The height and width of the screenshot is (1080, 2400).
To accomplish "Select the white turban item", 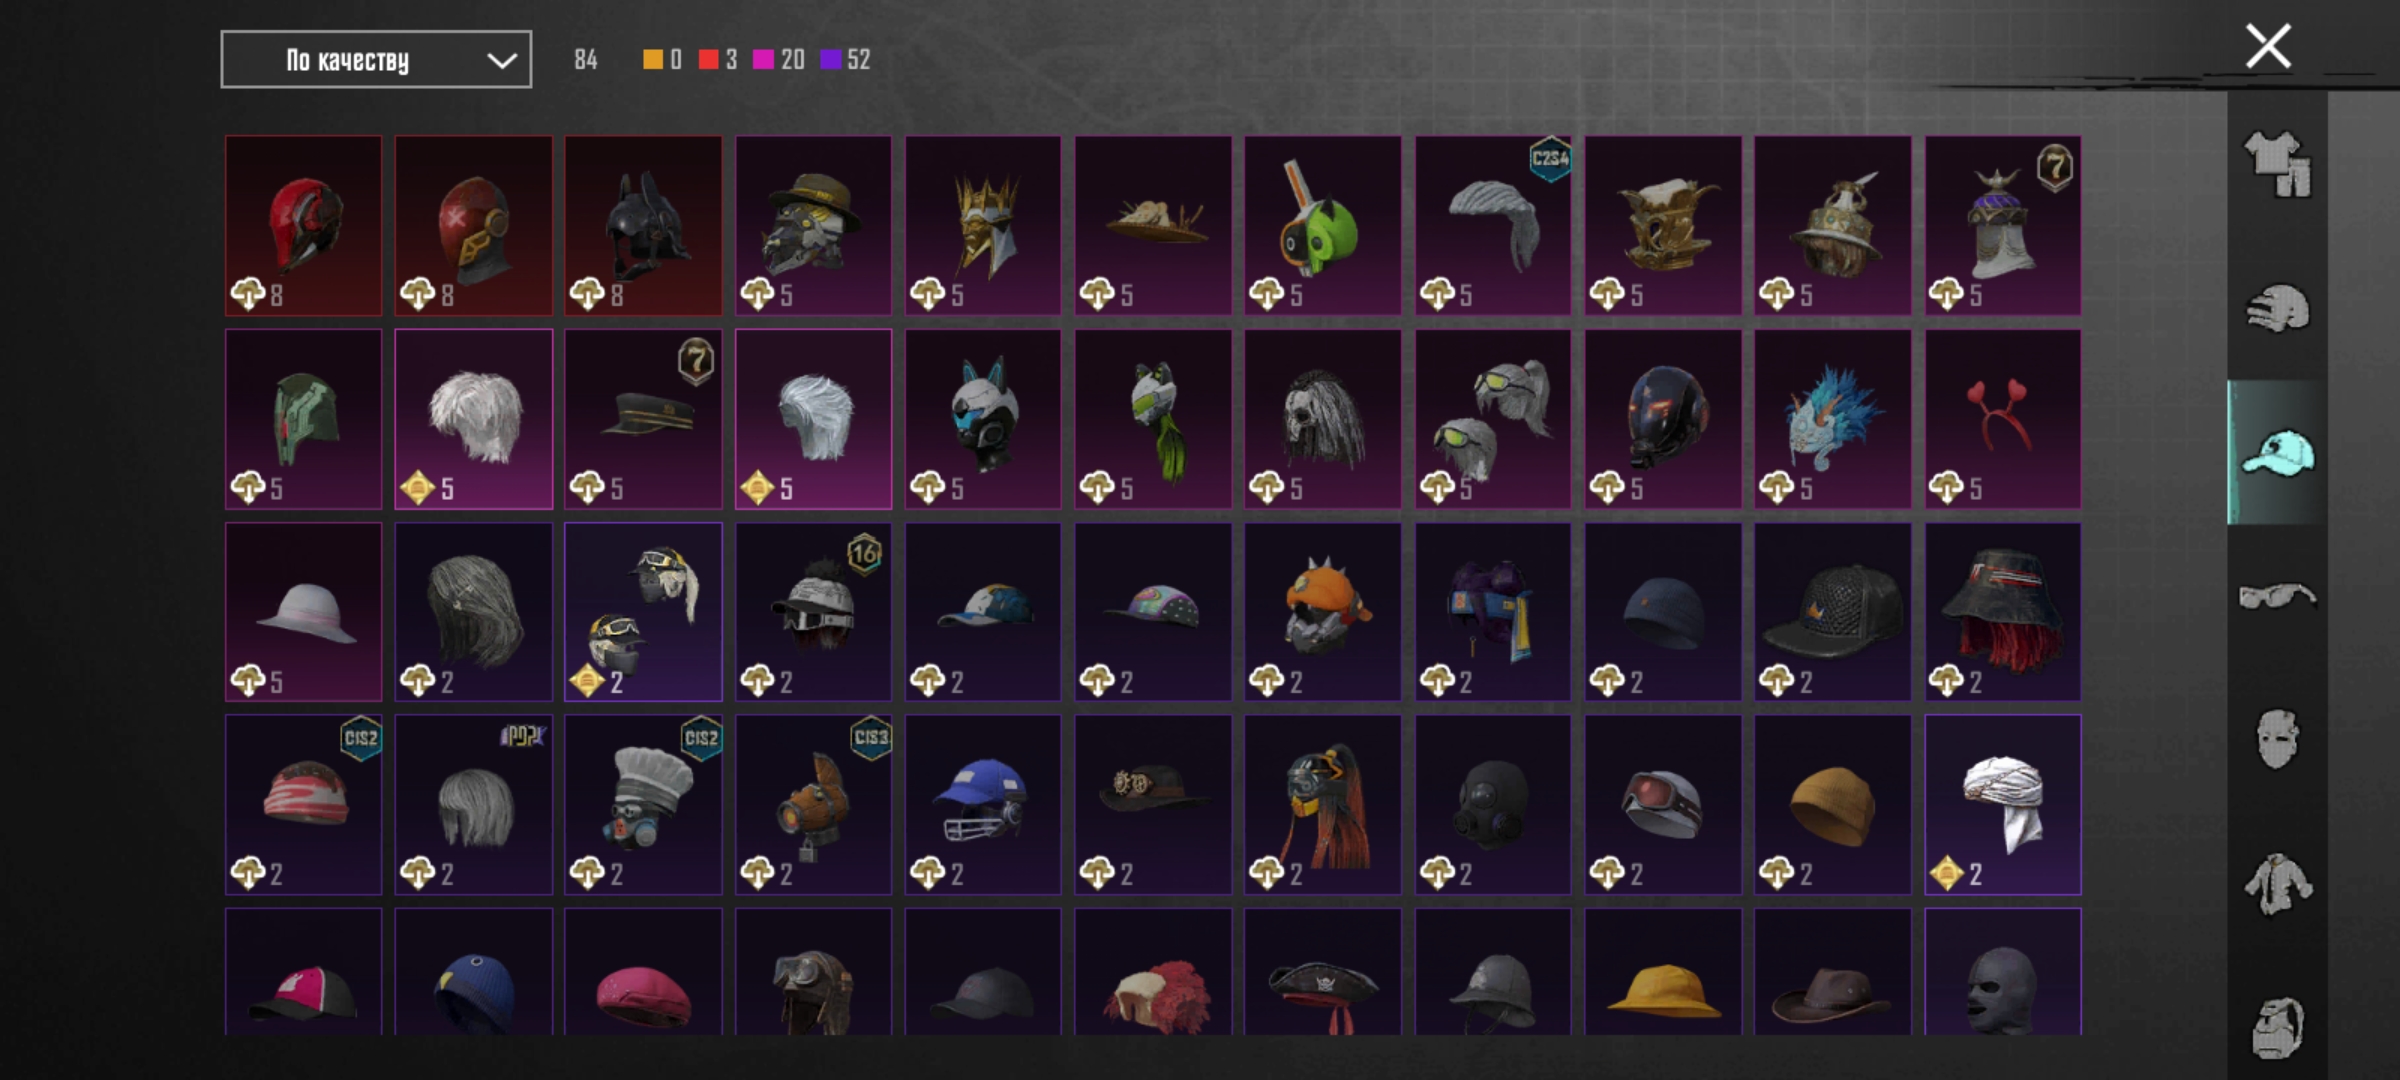I will pos(2003,805).
